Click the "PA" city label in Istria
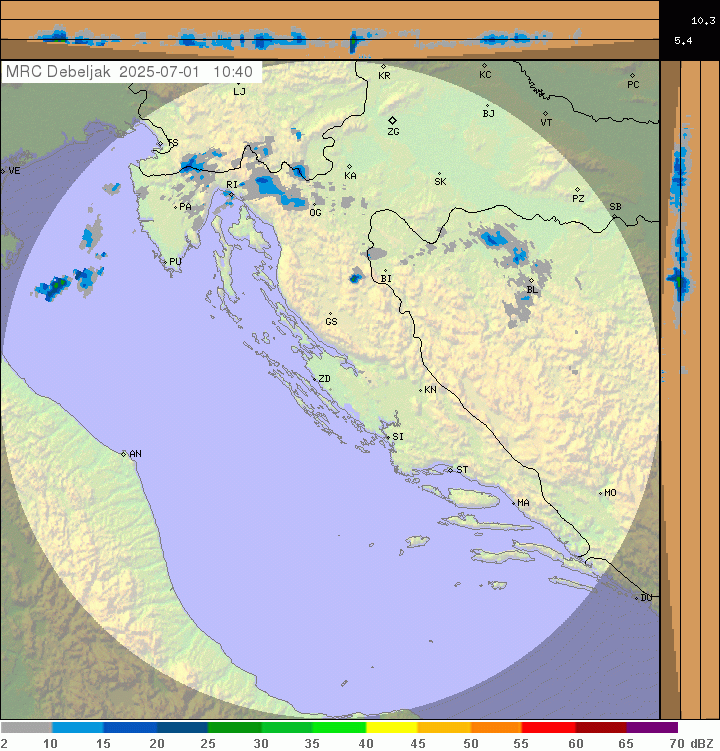Screen dimensions: 720x751 [x=185, y=207]
